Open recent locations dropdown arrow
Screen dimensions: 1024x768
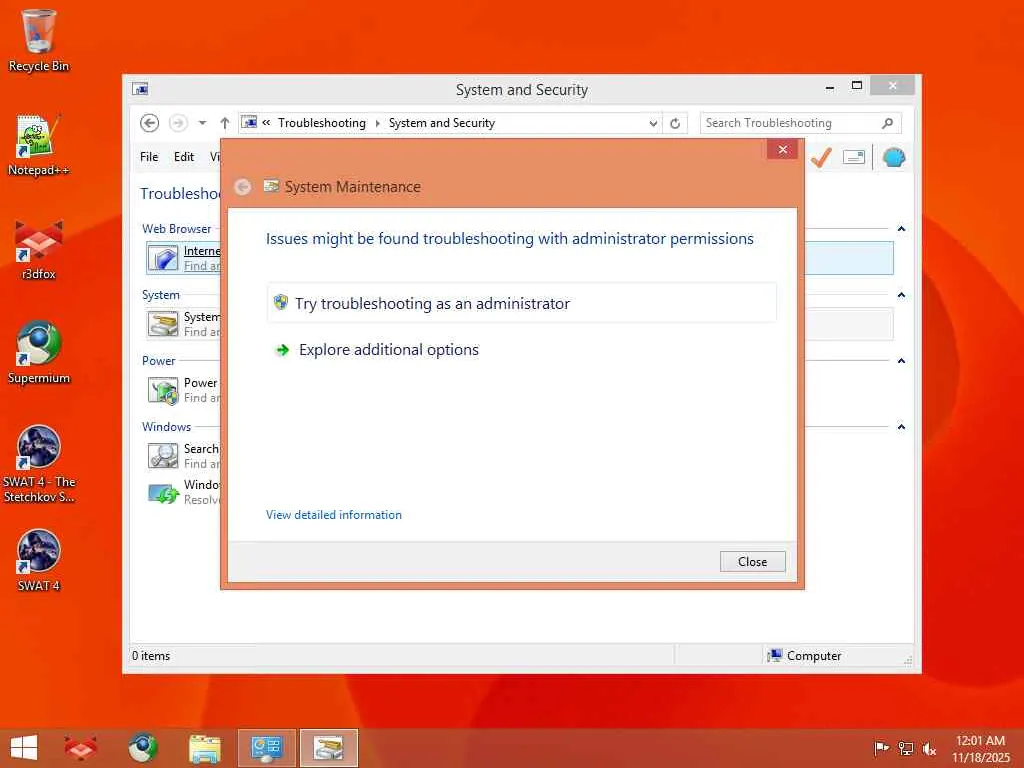[202, 123]
